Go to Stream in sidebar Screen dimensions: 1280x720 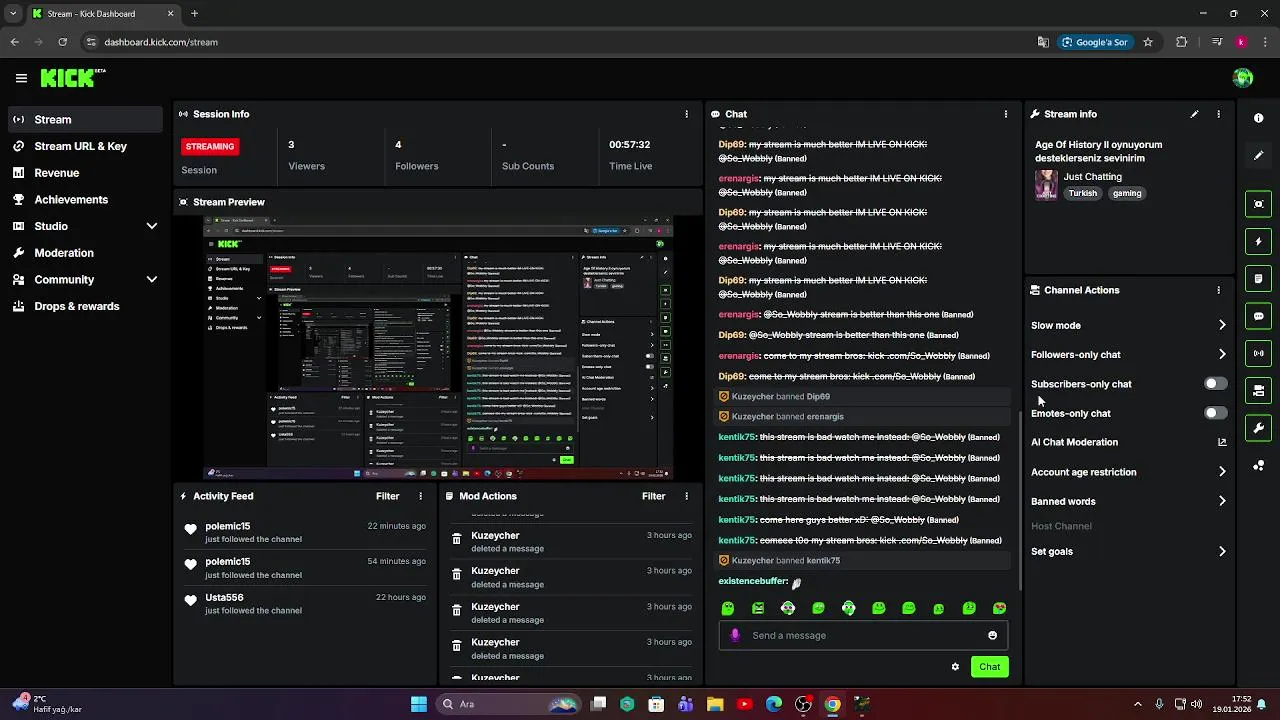[x=84, y=119]
